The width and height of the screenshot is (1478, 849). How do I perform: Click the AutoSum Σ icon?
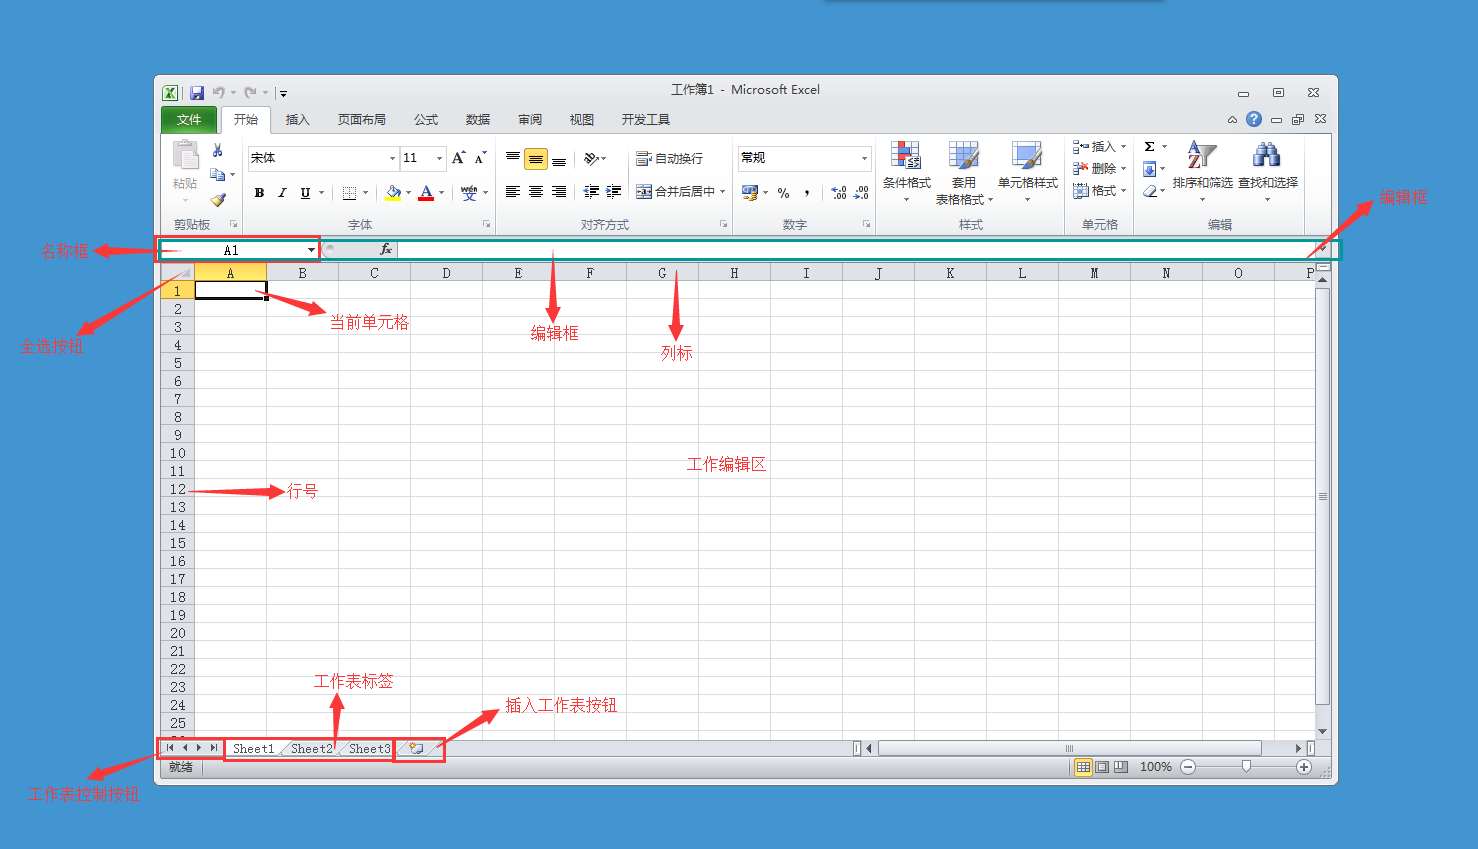tap(1148, 146)
